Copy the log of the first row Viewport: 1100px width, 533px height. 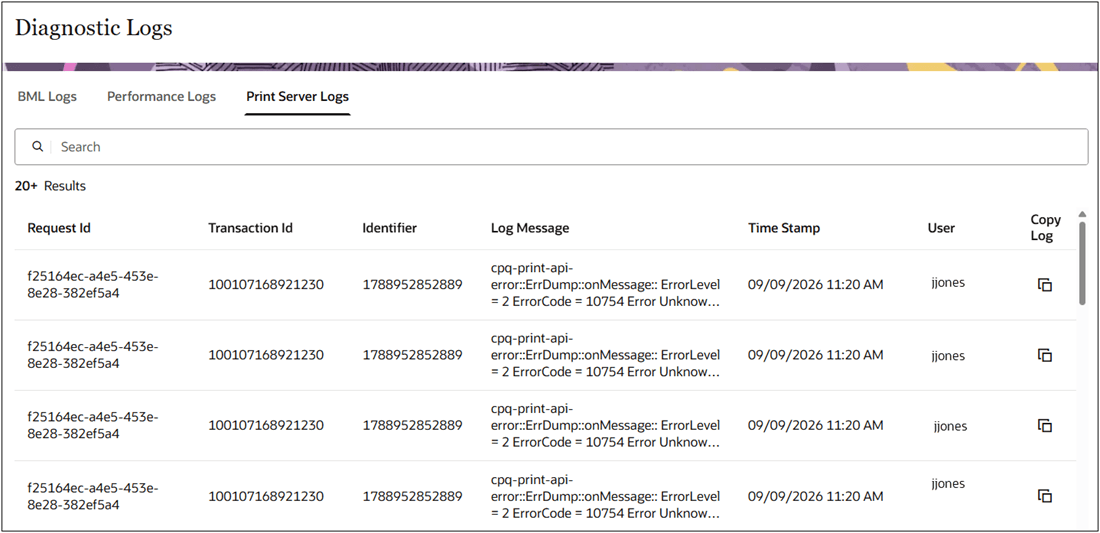1045,285
